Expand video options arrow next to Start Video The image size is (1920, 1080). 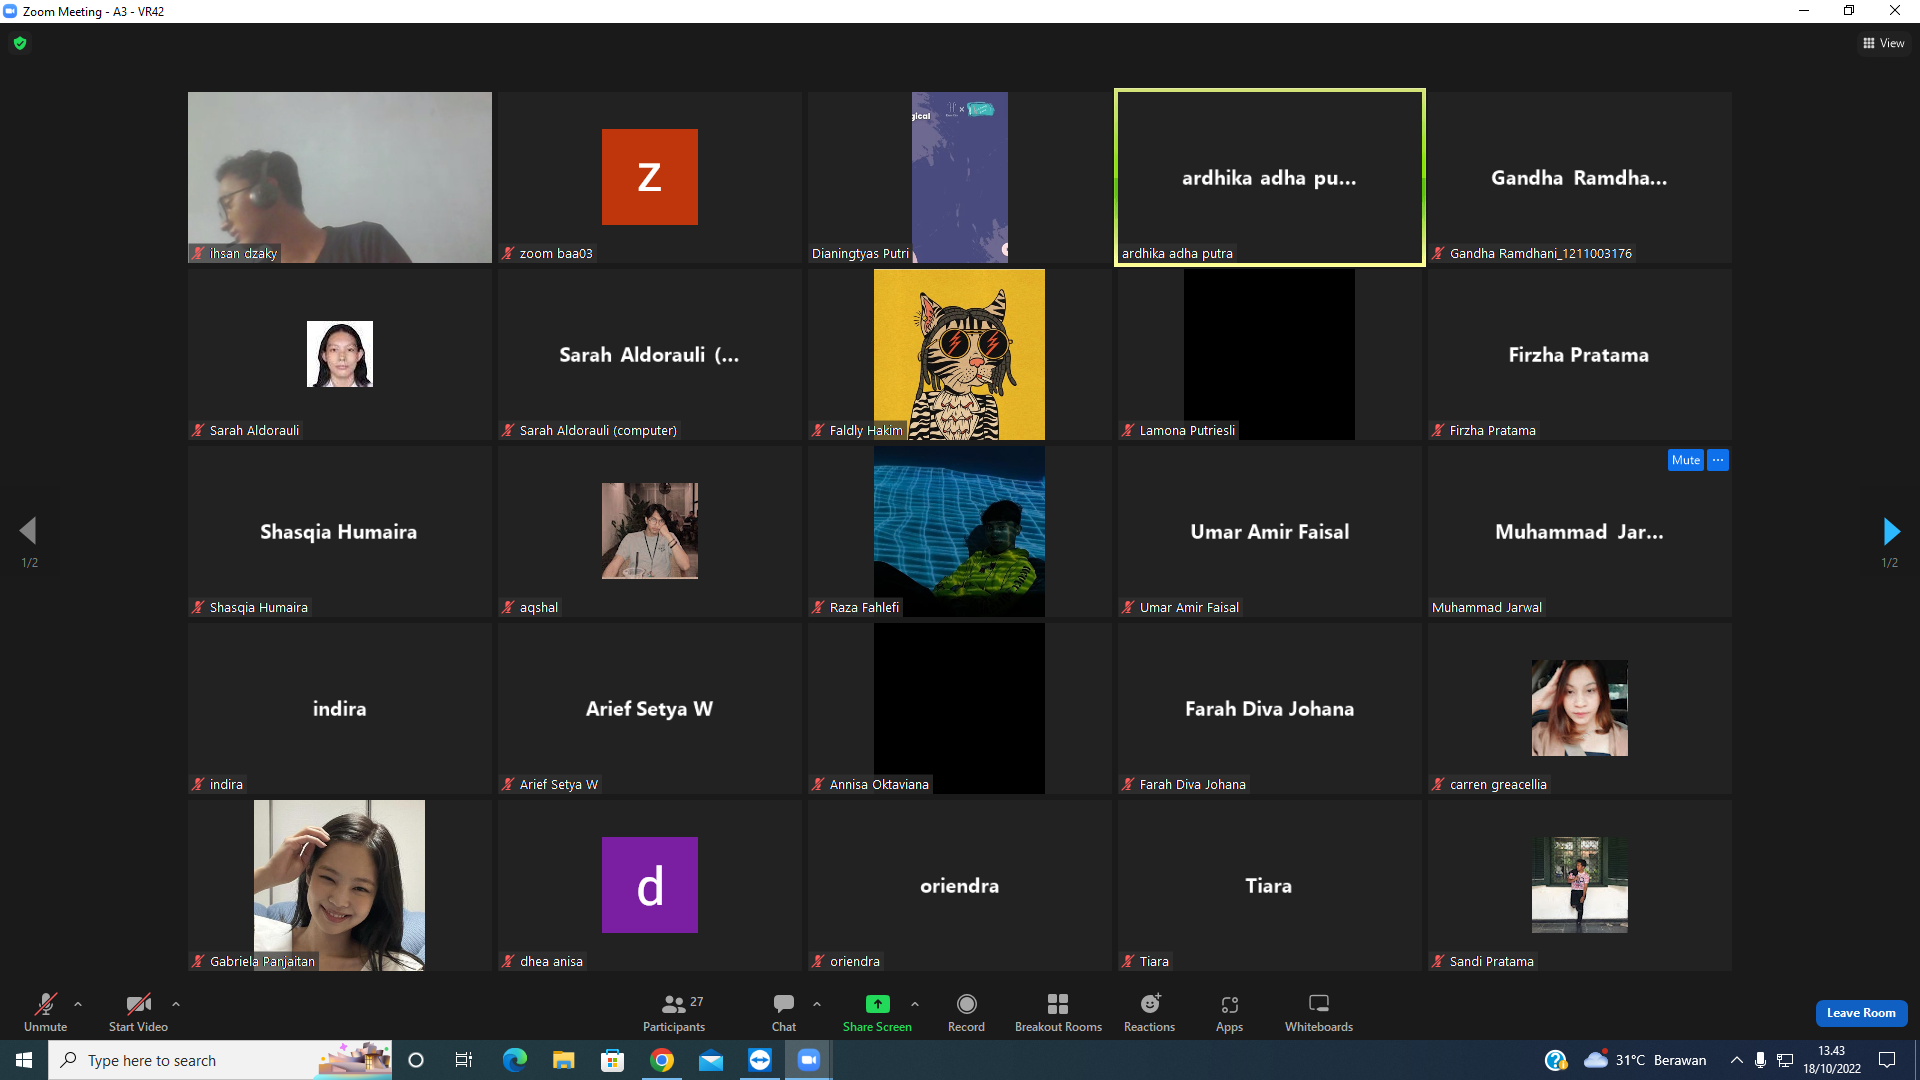(x=176, y=1004)
